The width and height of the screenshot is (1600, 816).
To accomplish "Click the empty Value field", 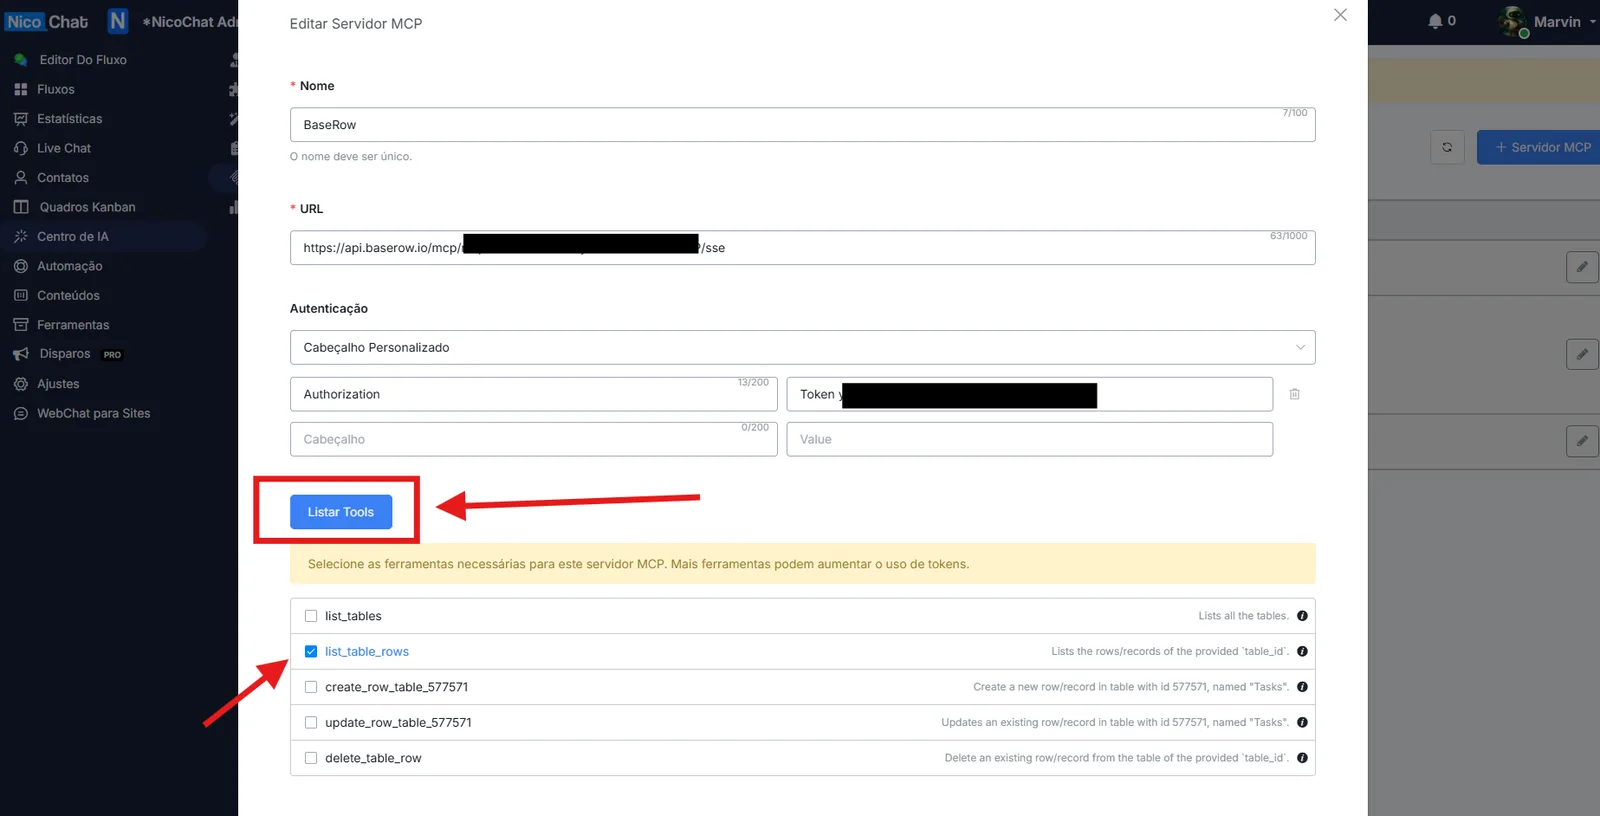I will [x=1029, y=439].
